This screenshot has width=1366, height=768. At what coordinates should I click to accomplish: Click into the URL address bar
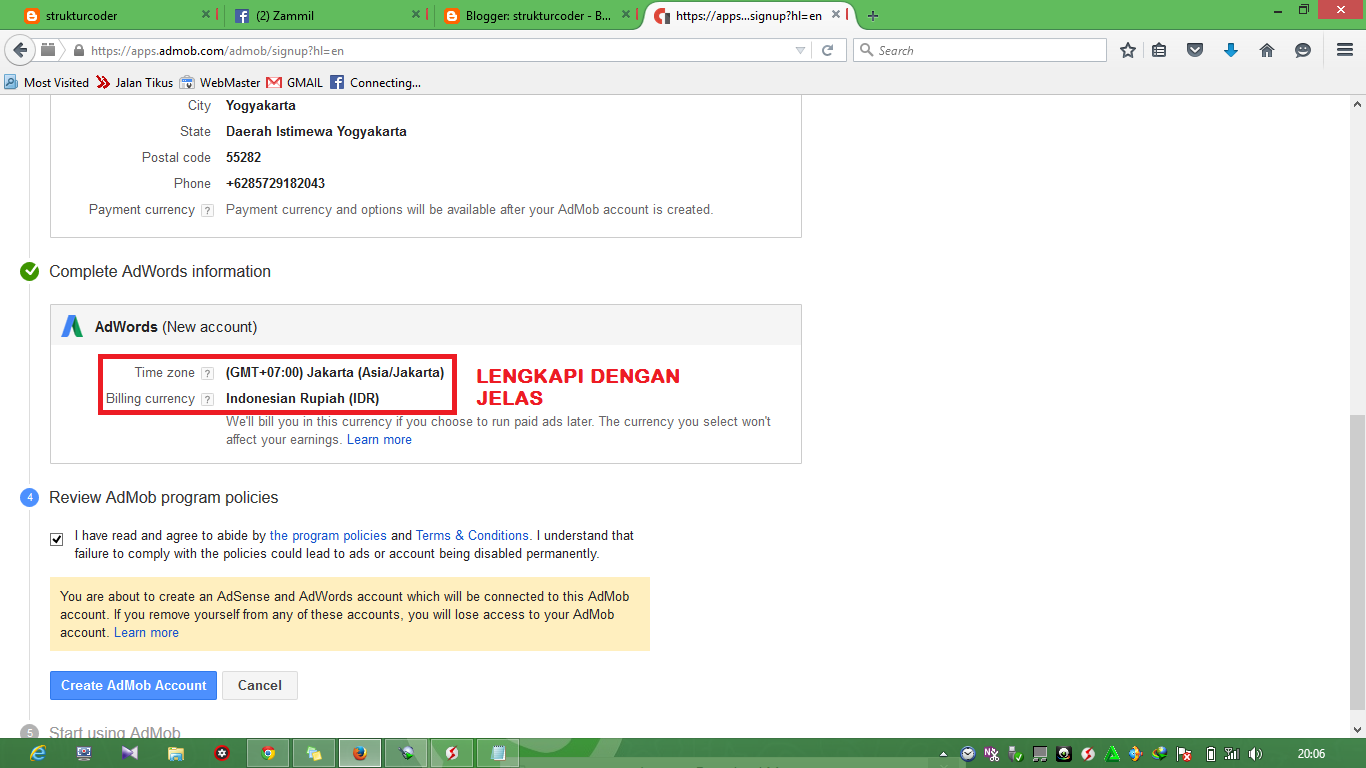tap(440, 50)
